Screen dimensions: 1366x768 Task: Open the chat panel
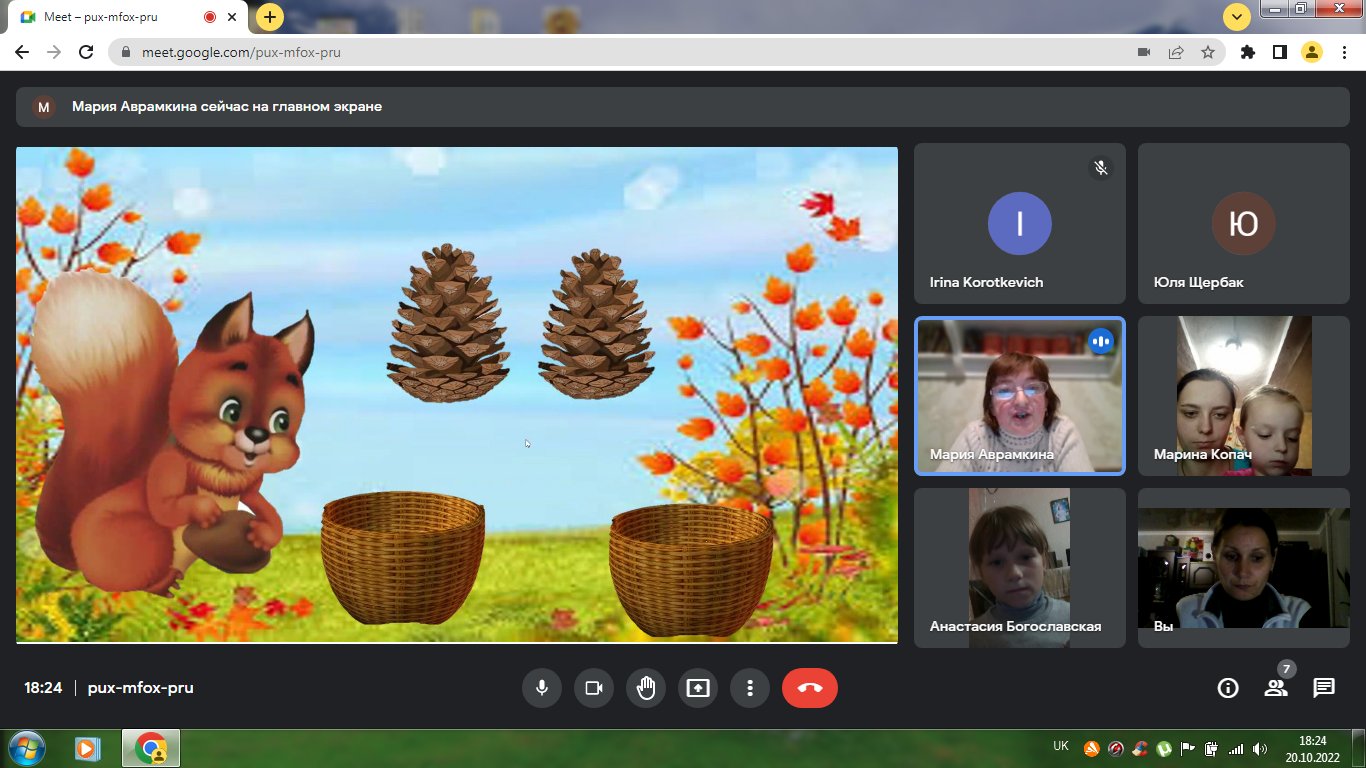point(1324,688)
